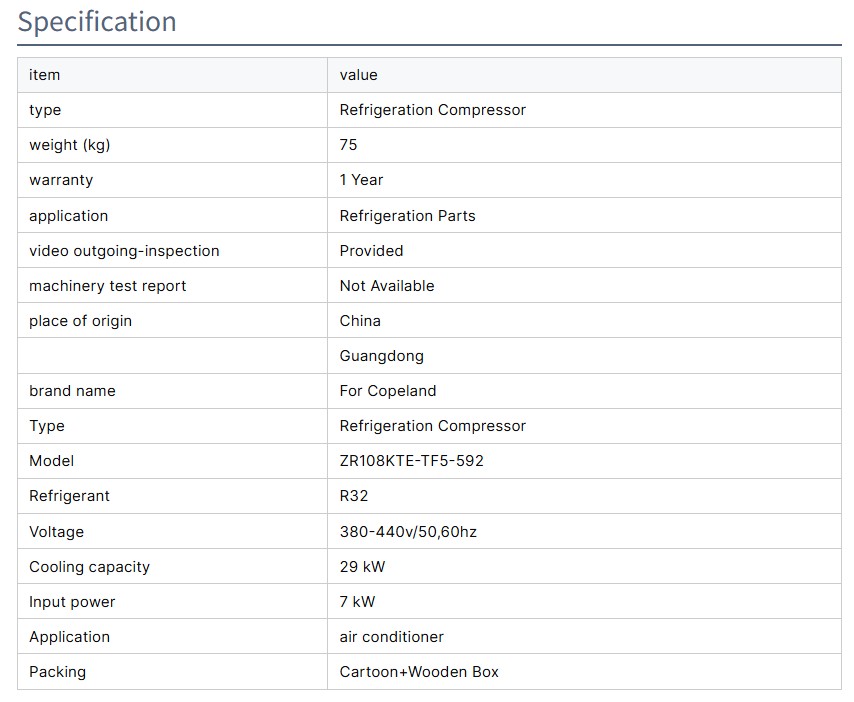Click the 7 kW input power value
This screenshot has width=854, height=702.
pyautogui.click(x=357, y=602)
